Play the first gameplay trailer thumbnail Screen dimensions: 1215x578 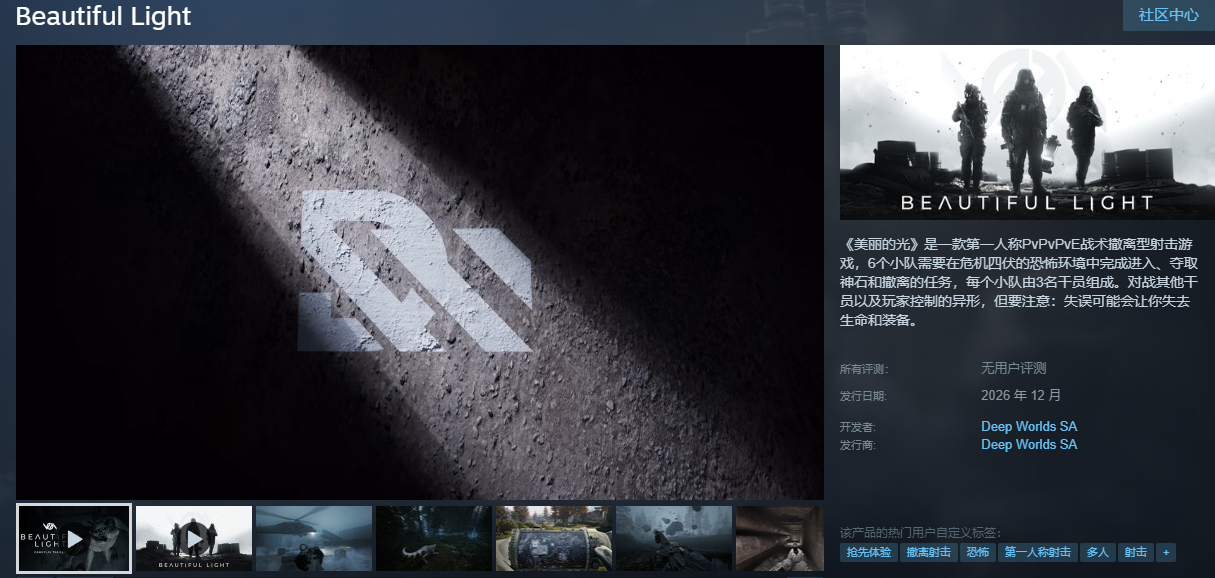click(74, 538)
